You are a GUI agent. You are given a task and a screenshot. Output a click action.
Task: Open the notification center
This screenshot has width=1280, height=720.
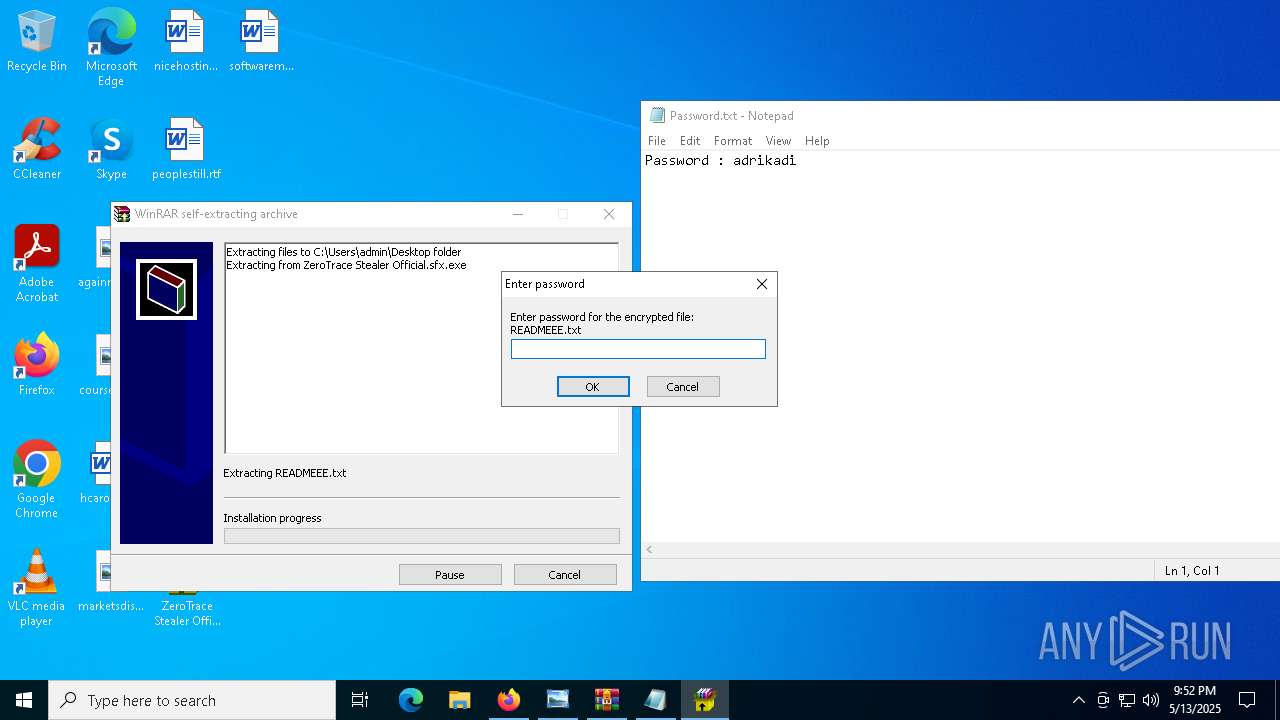click(x=1247, y=700)
